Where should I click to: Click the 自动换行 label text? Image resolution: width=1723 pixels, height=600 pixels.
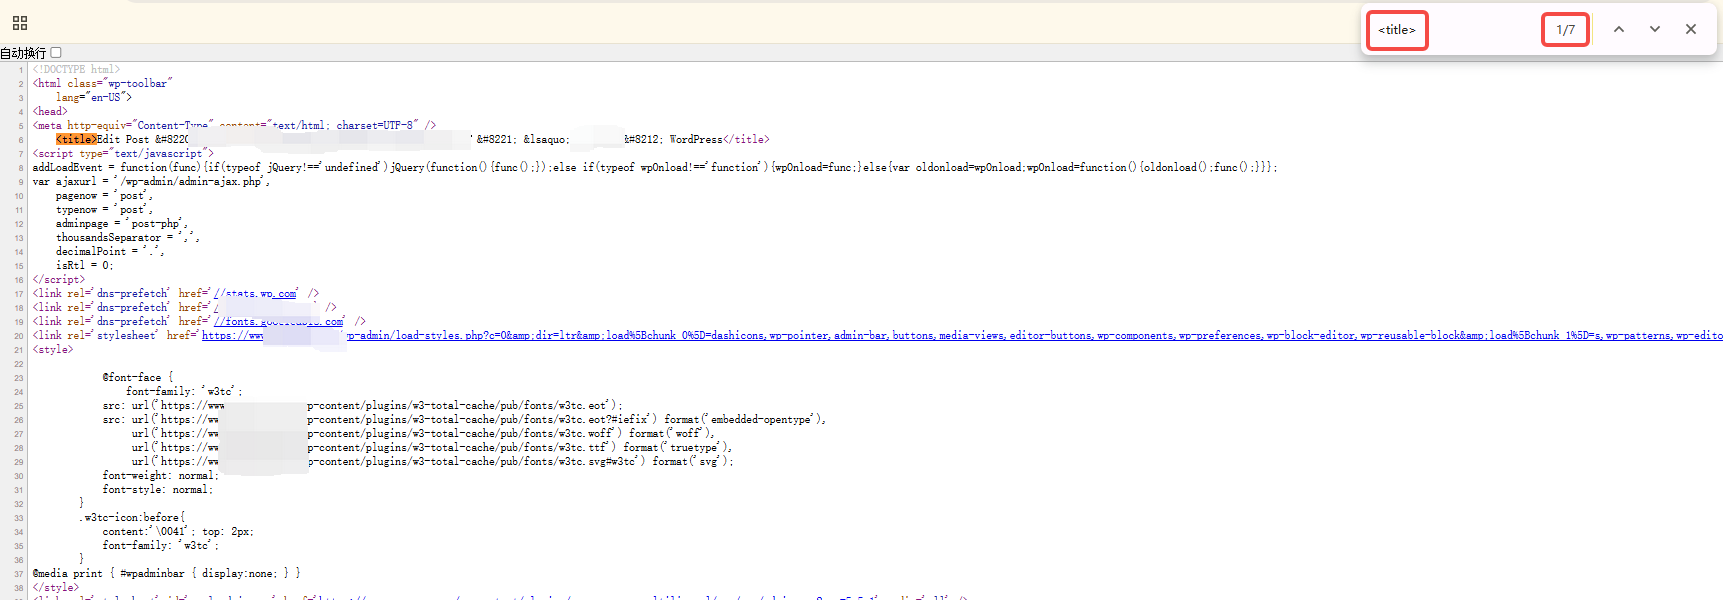23,53
